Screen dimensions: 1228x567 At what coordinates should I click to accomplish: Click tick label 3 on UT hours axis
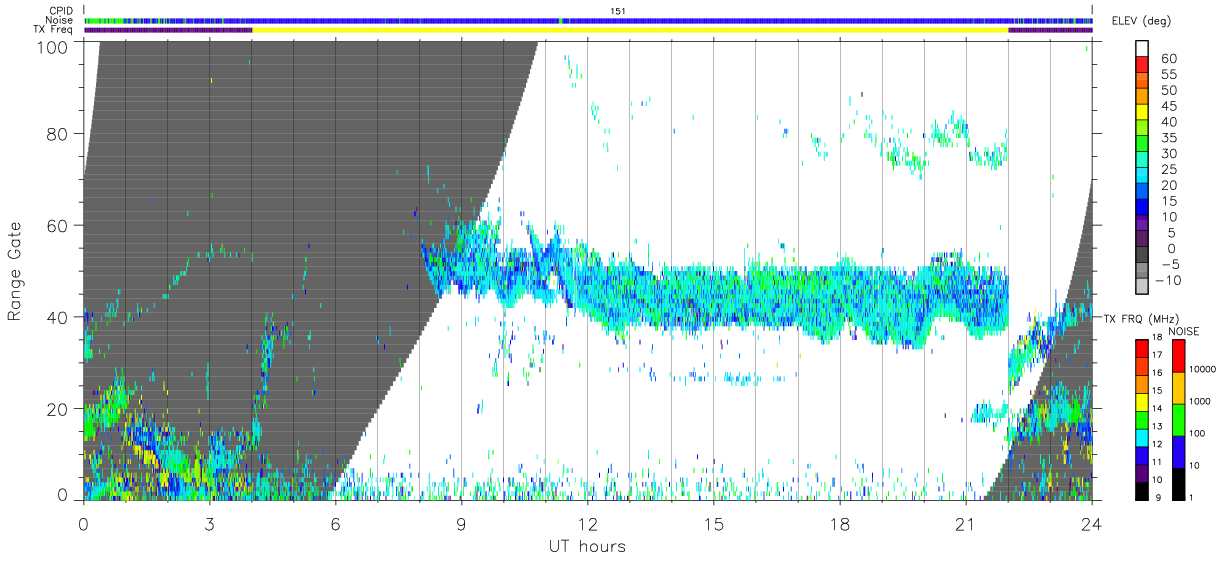pos(210,524)
